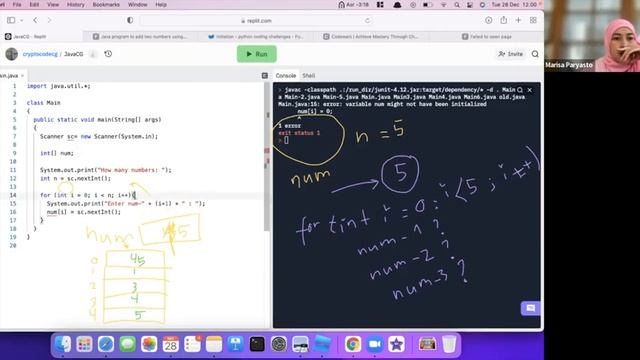Click the JavaCG repl name
The height and width of the screenshot is (360, 640).
coord(73,54)
